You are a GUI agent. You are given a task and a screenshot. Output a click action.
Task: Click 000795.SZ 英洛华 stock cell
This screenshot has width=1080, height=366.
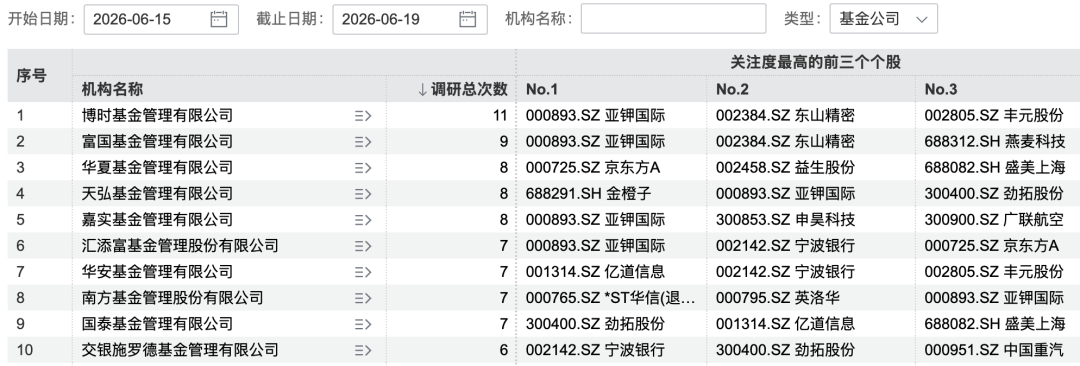coord(778,298)
